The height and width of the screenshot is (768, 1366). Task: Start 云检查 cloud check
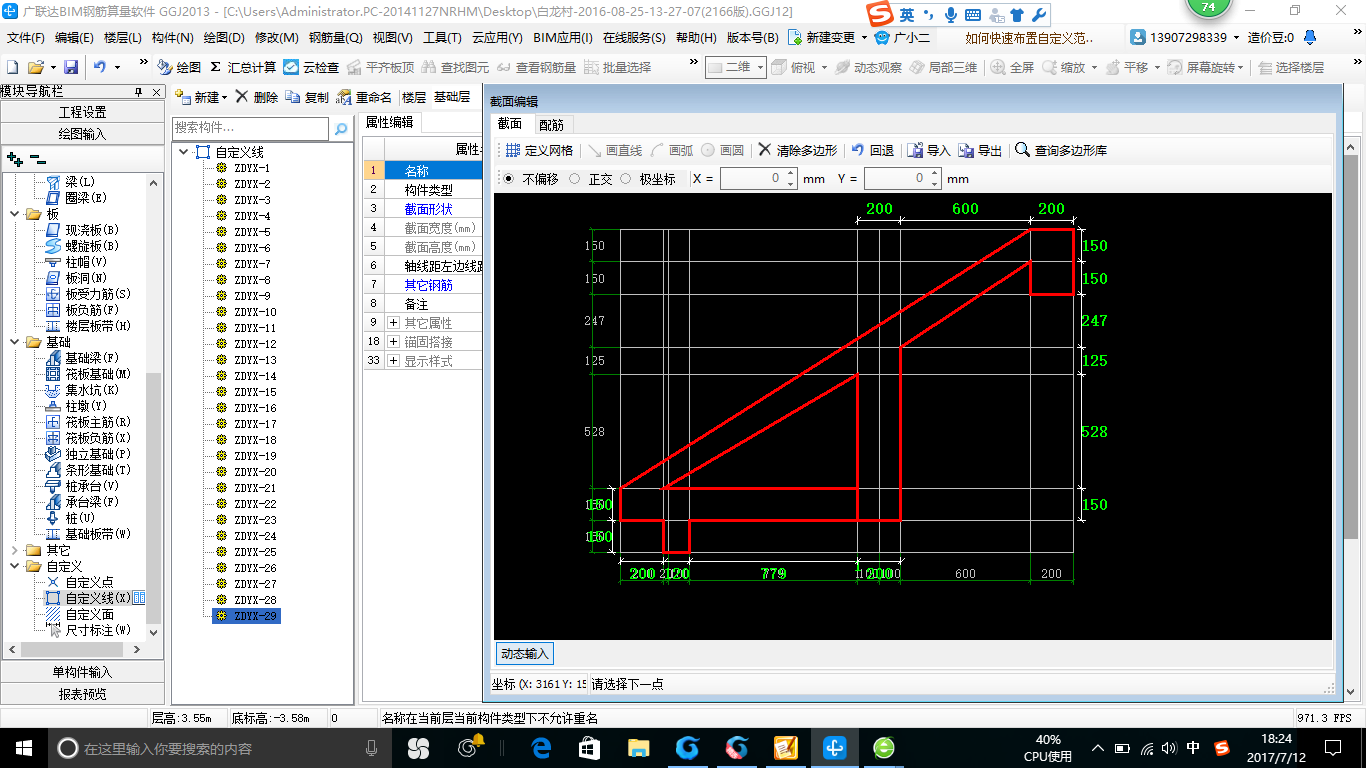coord(311,67)
